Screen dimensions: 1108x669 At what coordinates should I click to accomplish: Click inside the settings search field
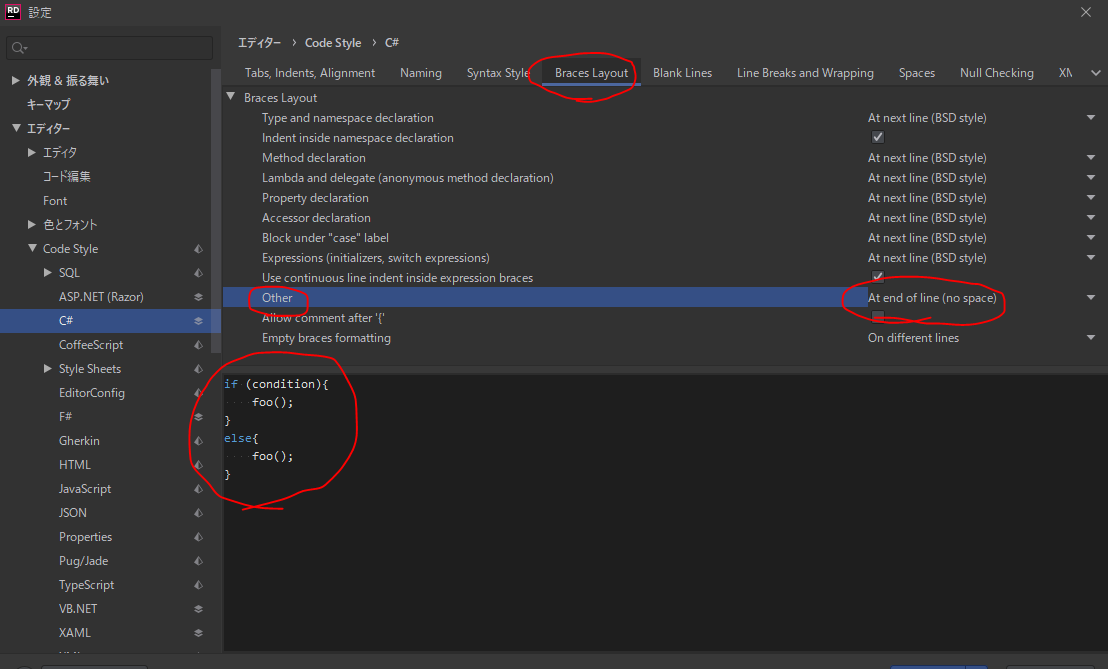[x=115, y=48]
